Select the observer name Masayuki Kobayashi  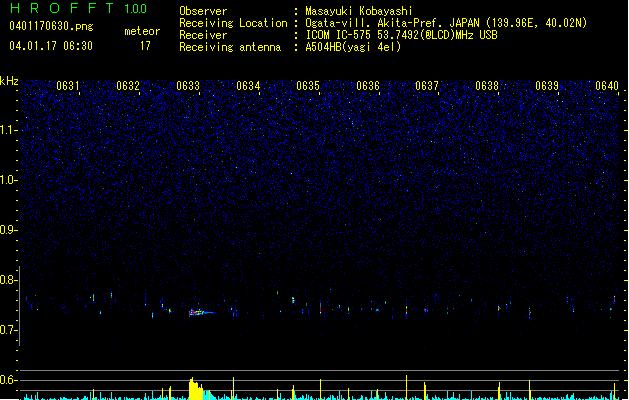[359, 11]
